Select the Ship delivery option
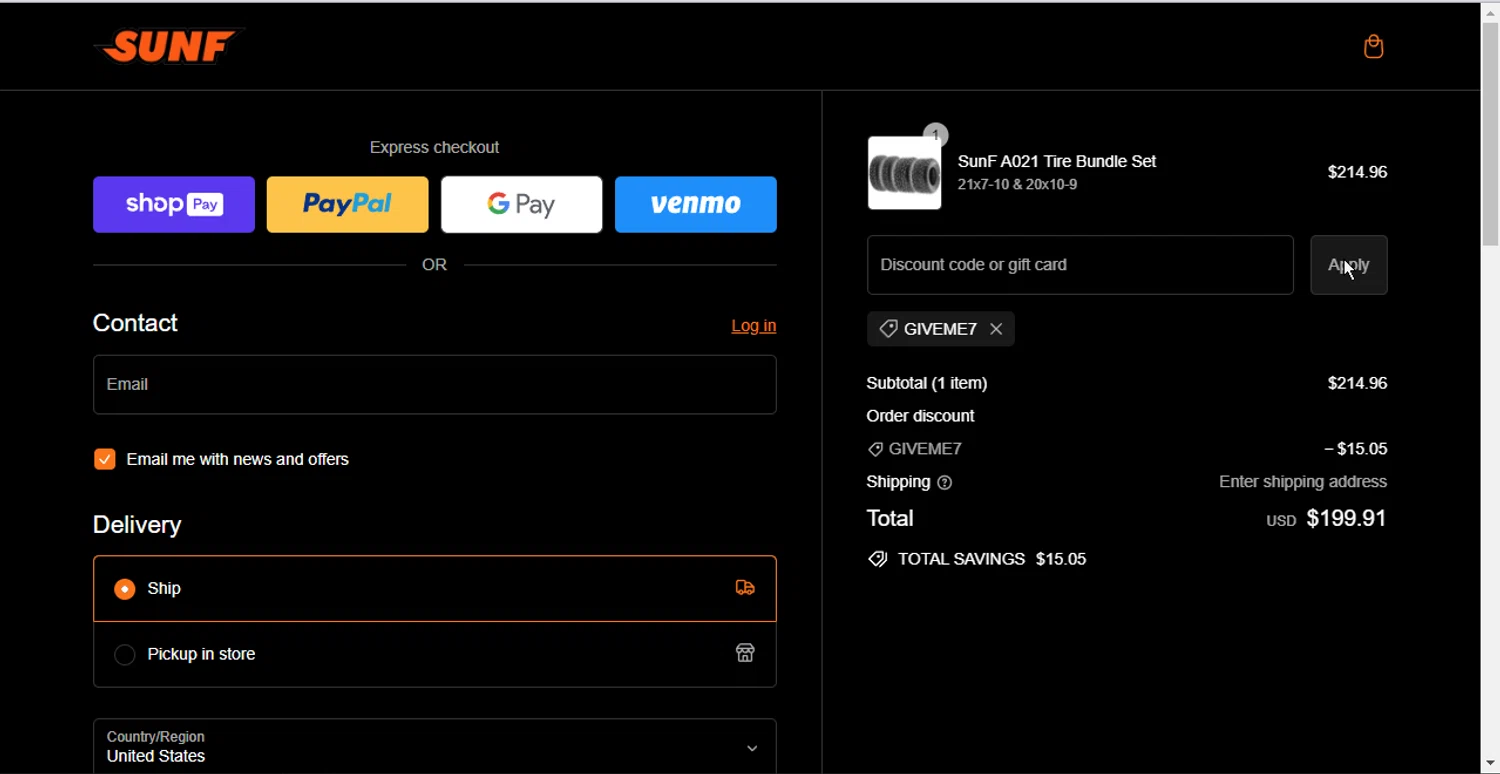This screenshot has height=774, width=1500. [x=435, y=589]
